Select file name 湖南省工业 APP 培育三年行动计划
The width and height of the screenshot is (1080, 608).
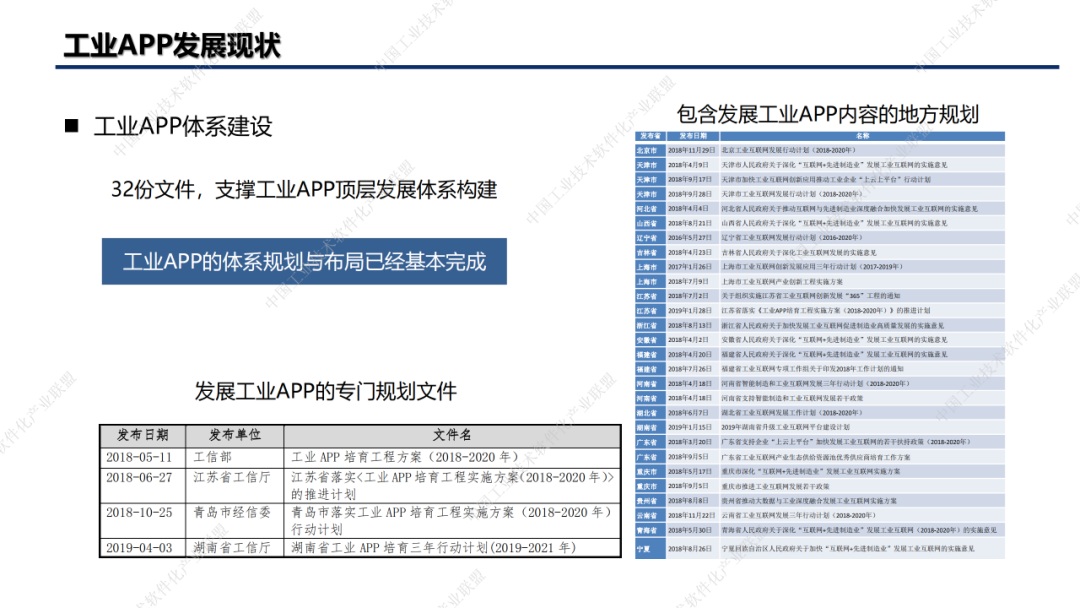coord(434,548)
